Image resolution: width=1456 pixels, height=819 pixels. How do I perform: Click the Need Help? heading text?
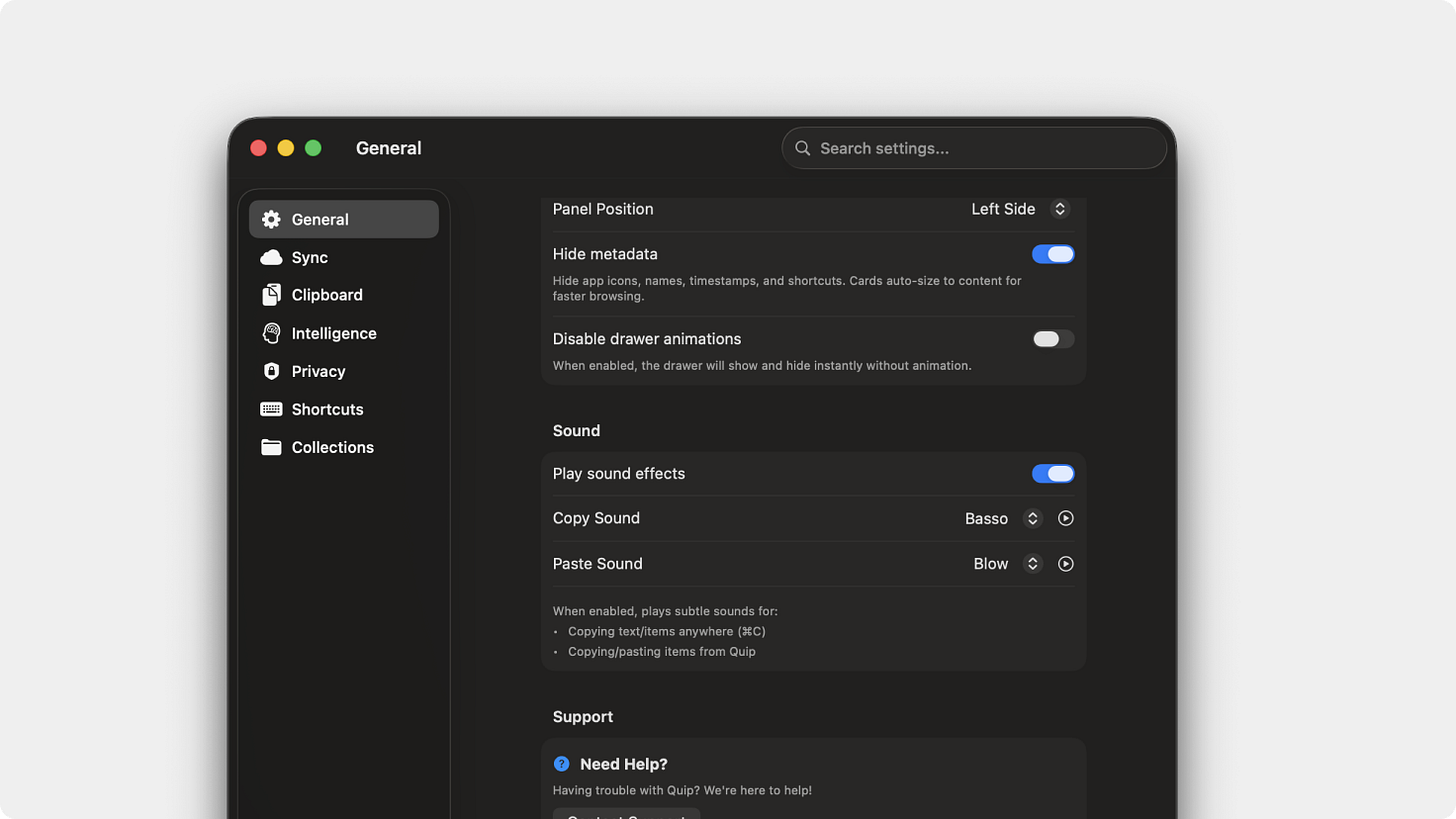pos(624,764)
